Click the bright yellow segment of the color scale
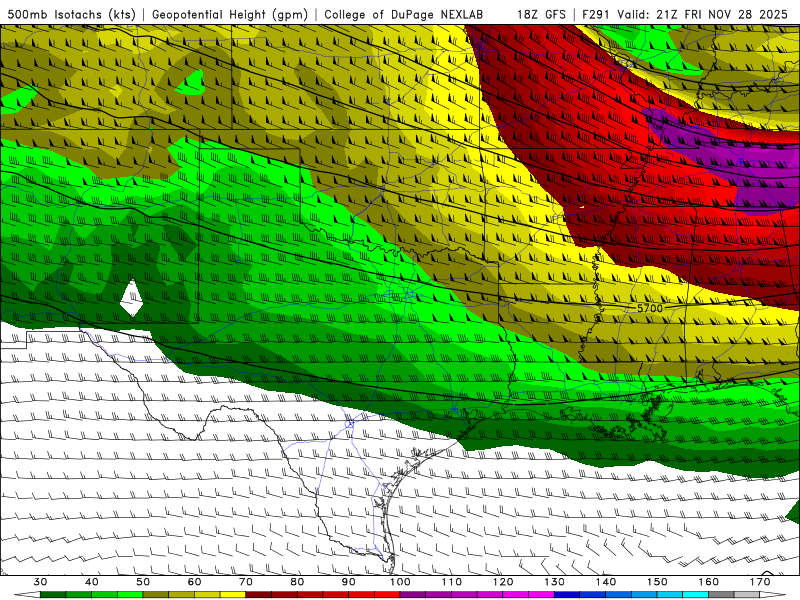This screenshot has height=600, width=800. [x=233, y=595]
